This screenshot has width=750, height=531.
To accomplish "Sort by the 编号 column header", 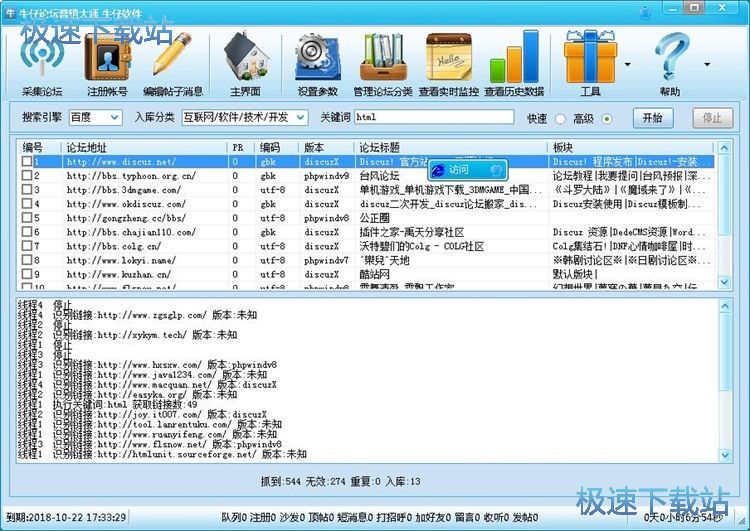I will [39, 147].
